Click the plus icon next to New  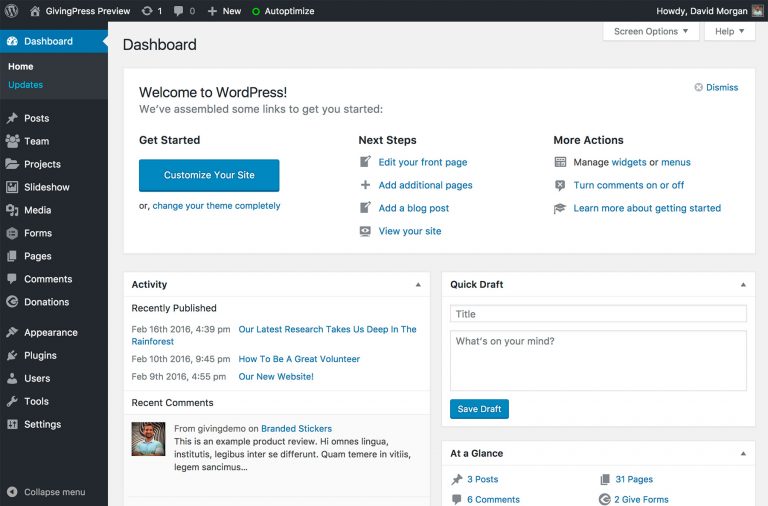click(212, 11)
